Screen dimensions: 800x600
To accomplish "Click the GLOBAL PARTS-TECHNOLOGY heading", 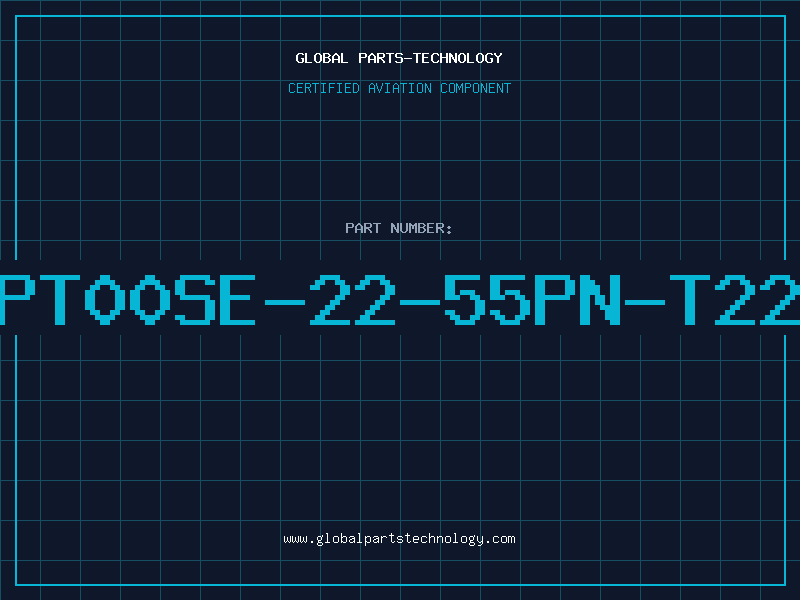I will tap(399, 58).
